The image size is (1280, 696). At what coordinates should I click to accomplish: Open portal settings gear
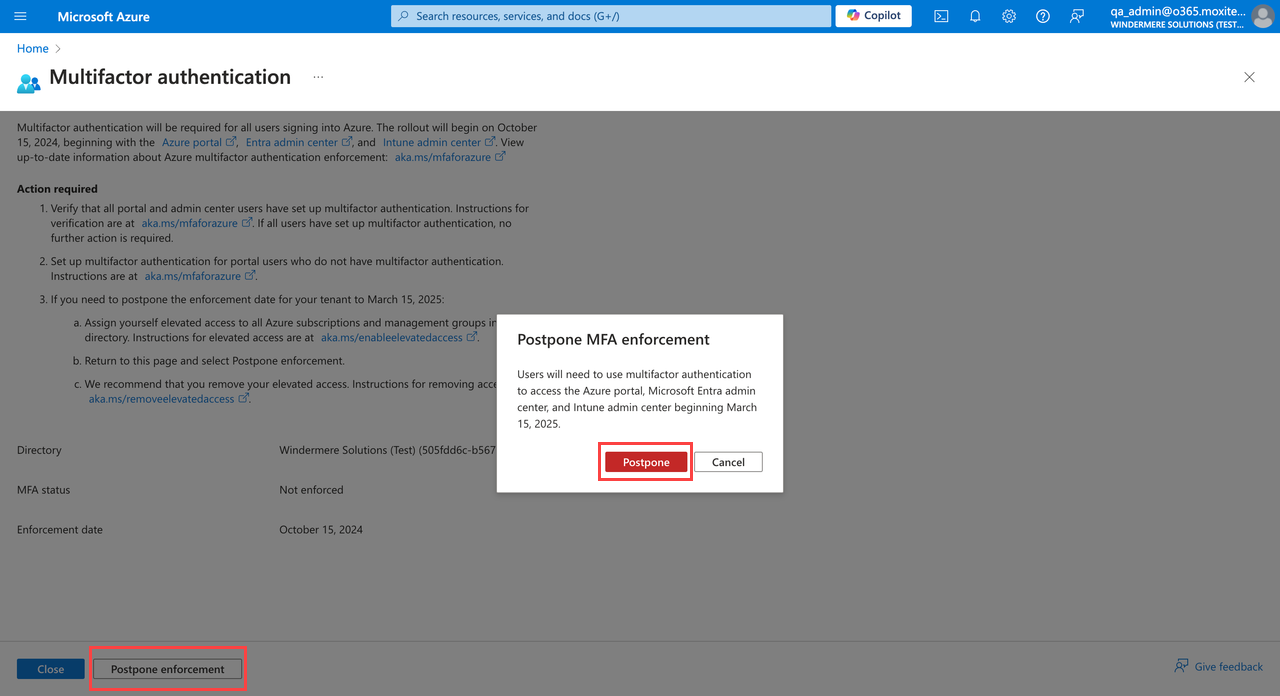coord(1009,16)
